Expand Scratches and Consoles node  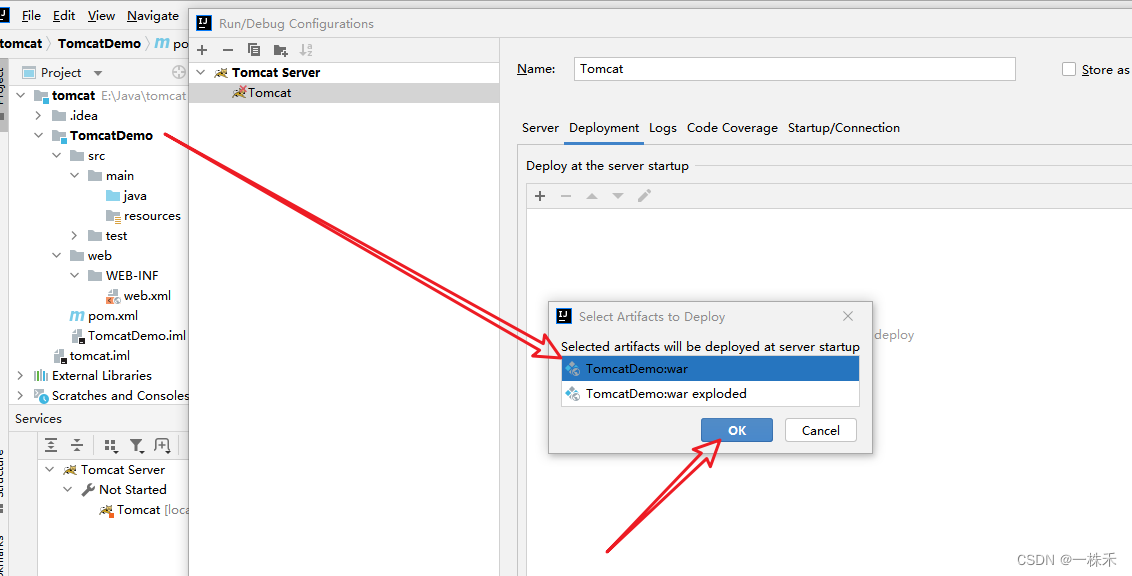click(20, 396)
